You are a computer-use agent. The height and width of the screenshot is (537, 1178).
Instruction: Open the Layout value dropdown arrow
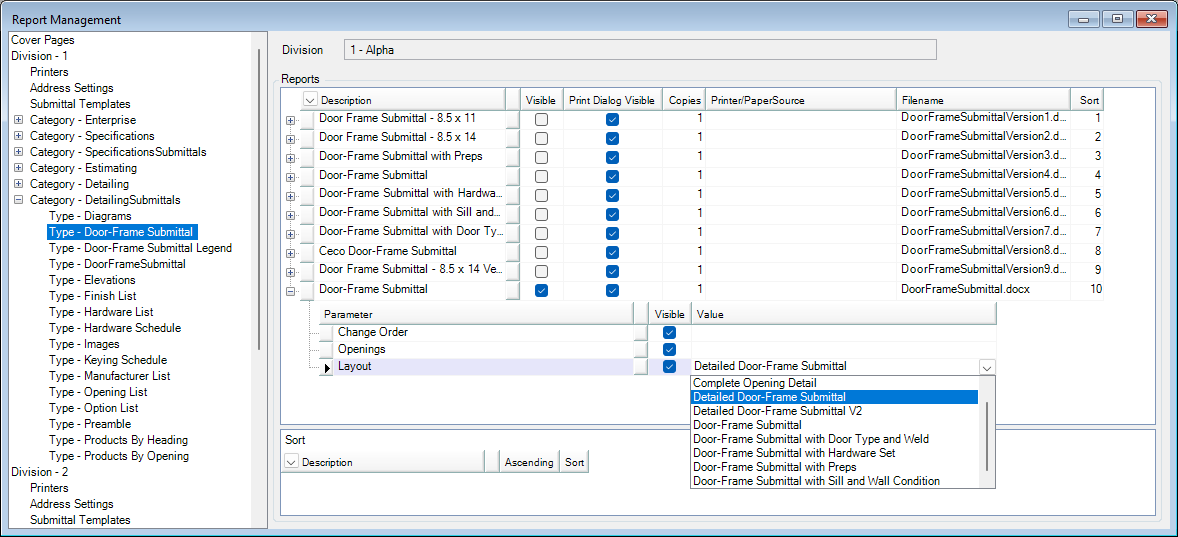pos(987,367)
